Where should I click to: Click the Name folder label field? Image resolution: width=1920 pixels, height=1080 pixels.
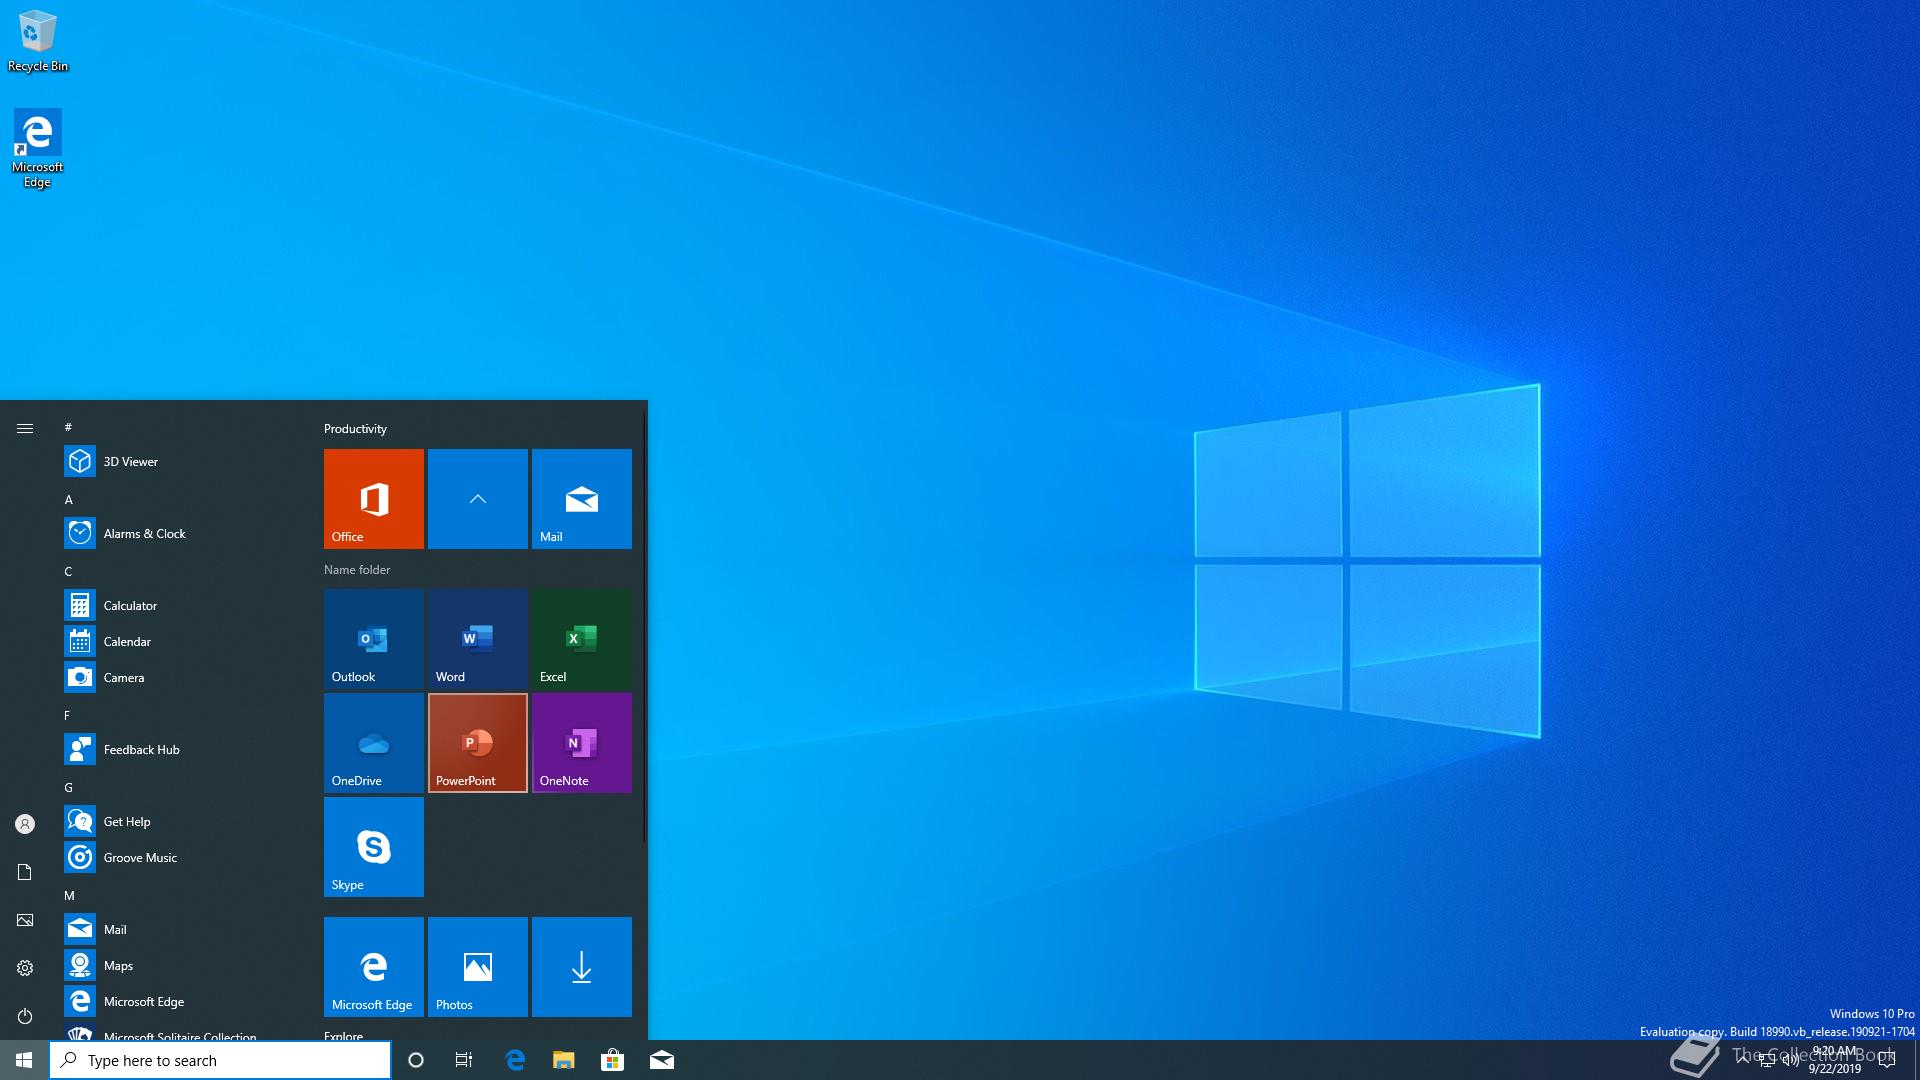(357, 570)
